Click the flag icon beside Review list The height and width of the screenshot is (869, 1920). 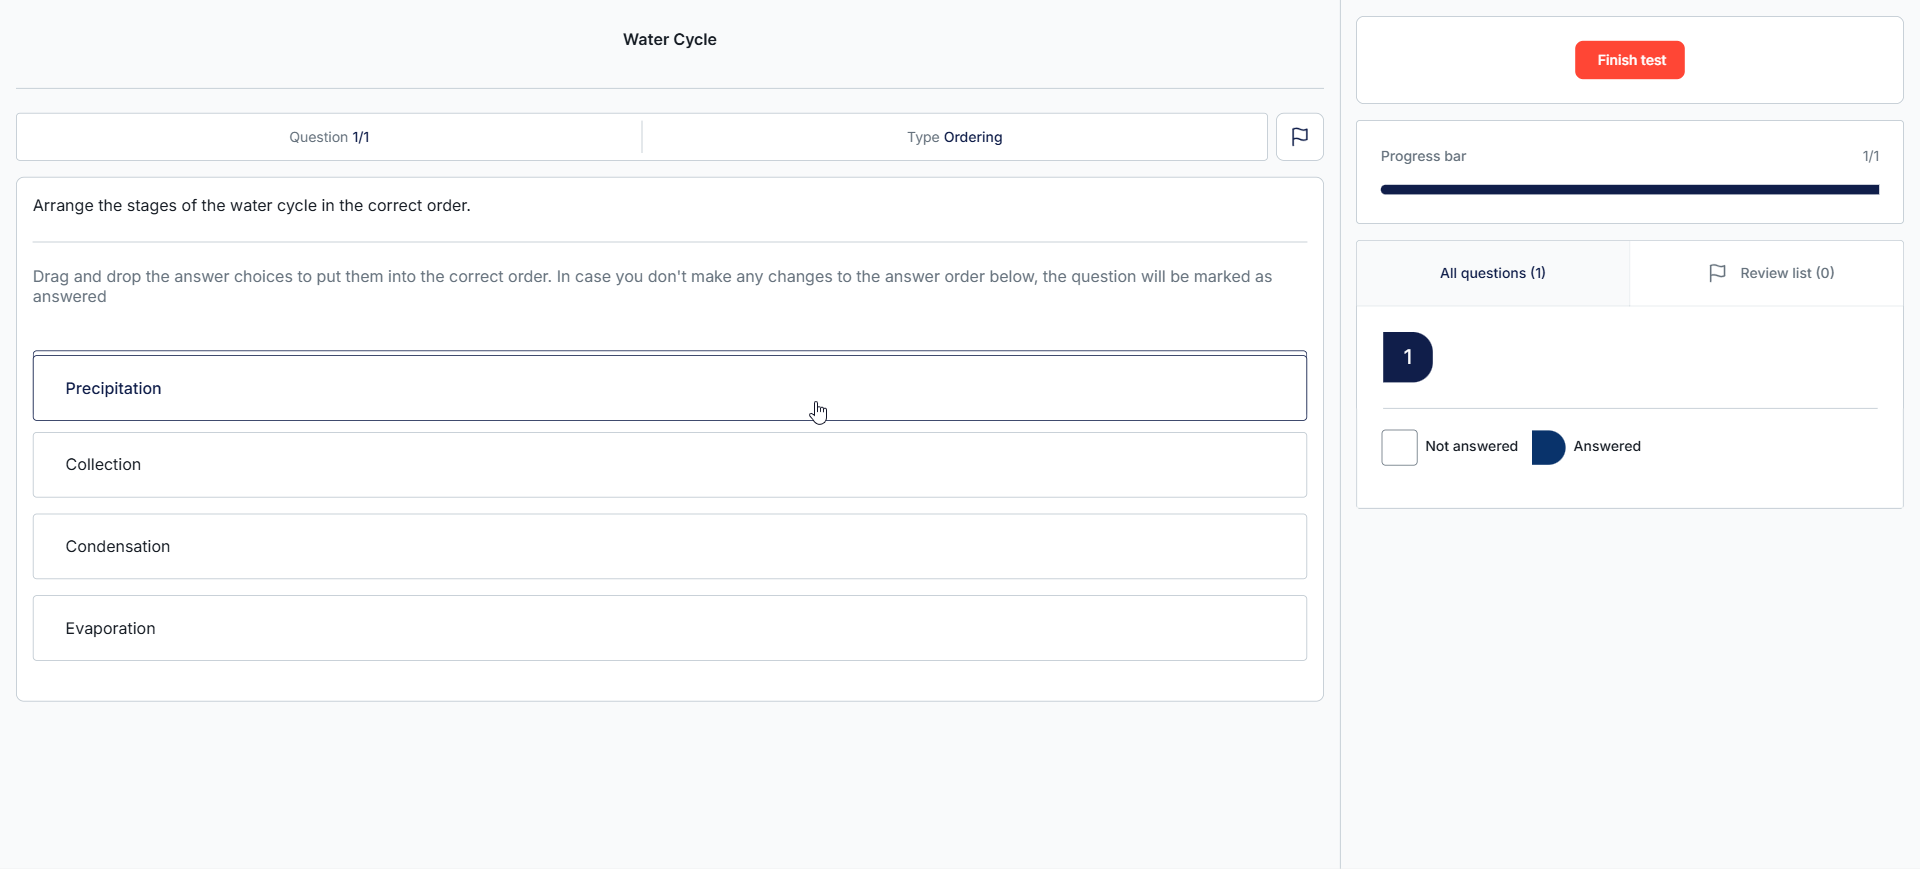tap(1717, 273)
